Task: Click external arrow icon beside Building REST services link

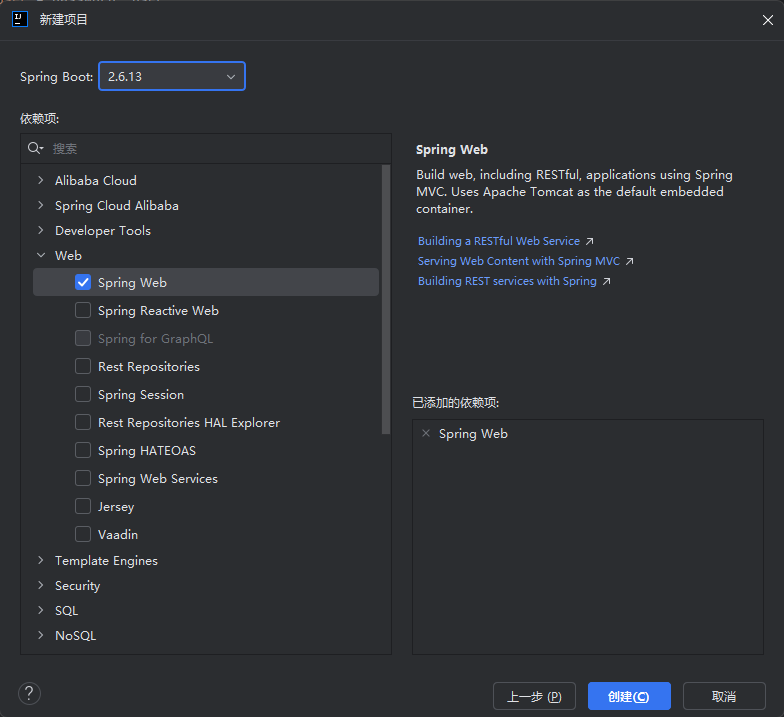Action: [x=606, y=282]
